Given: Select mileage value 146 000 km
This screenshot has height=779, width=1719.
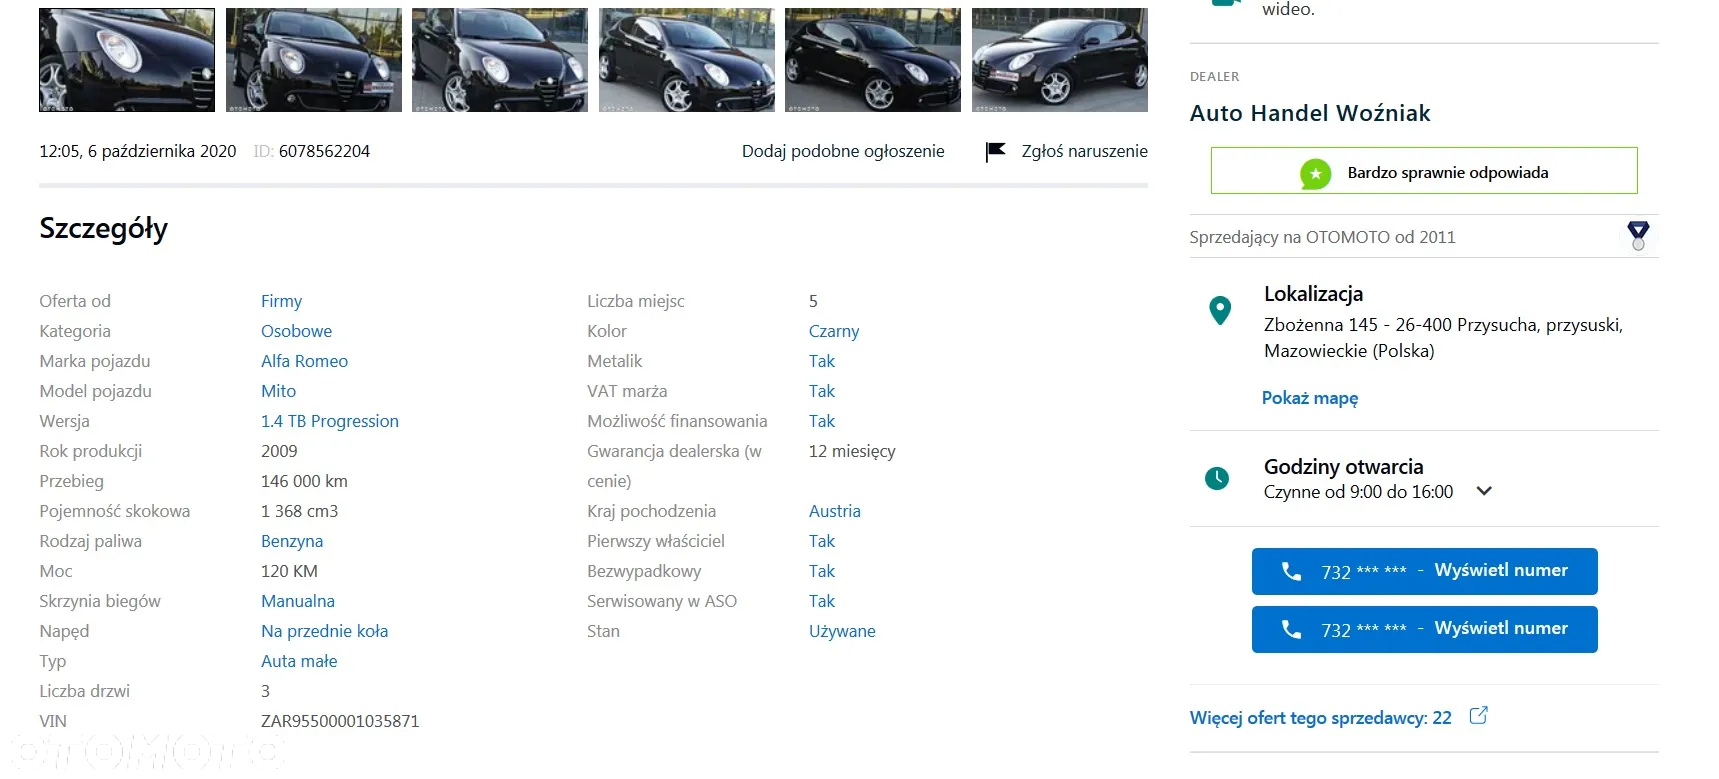Looking at the screenshot, I should (x=304, y=481).
